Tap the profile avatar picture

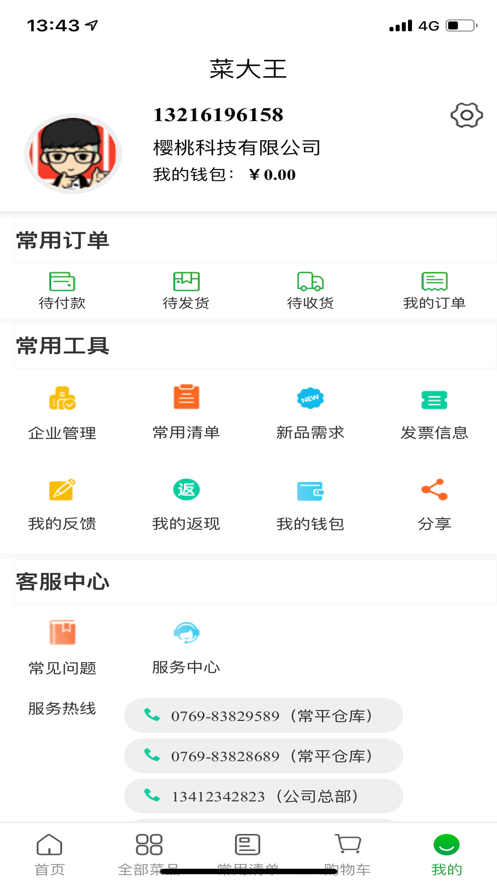[x=73, y=154]
